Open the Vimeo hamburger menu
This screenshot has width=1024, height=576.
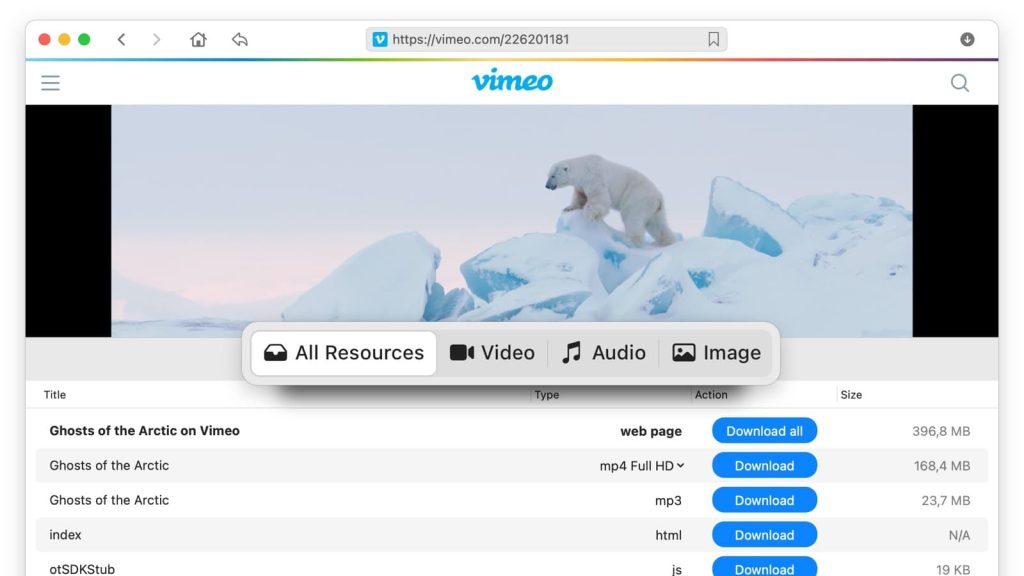(x=50, y=83)
